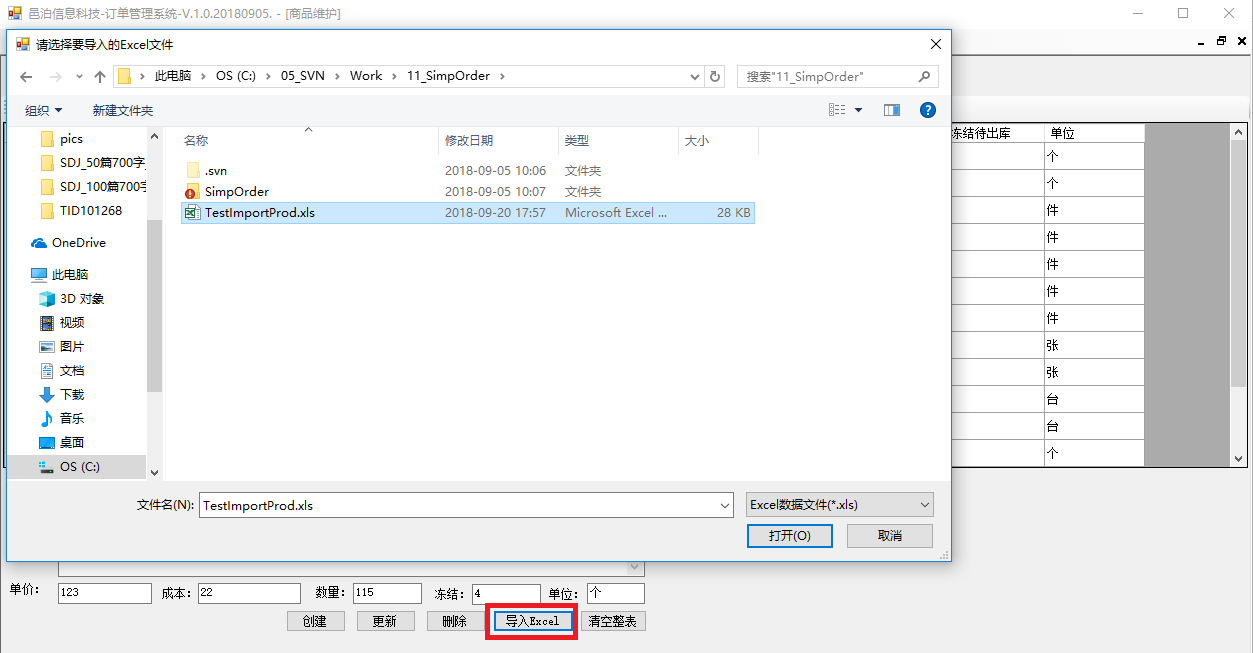Screen dimensions: 1253x653
Task: Click the 更新 button in main window
Action: pyautogui.click(x=385, y=621)
